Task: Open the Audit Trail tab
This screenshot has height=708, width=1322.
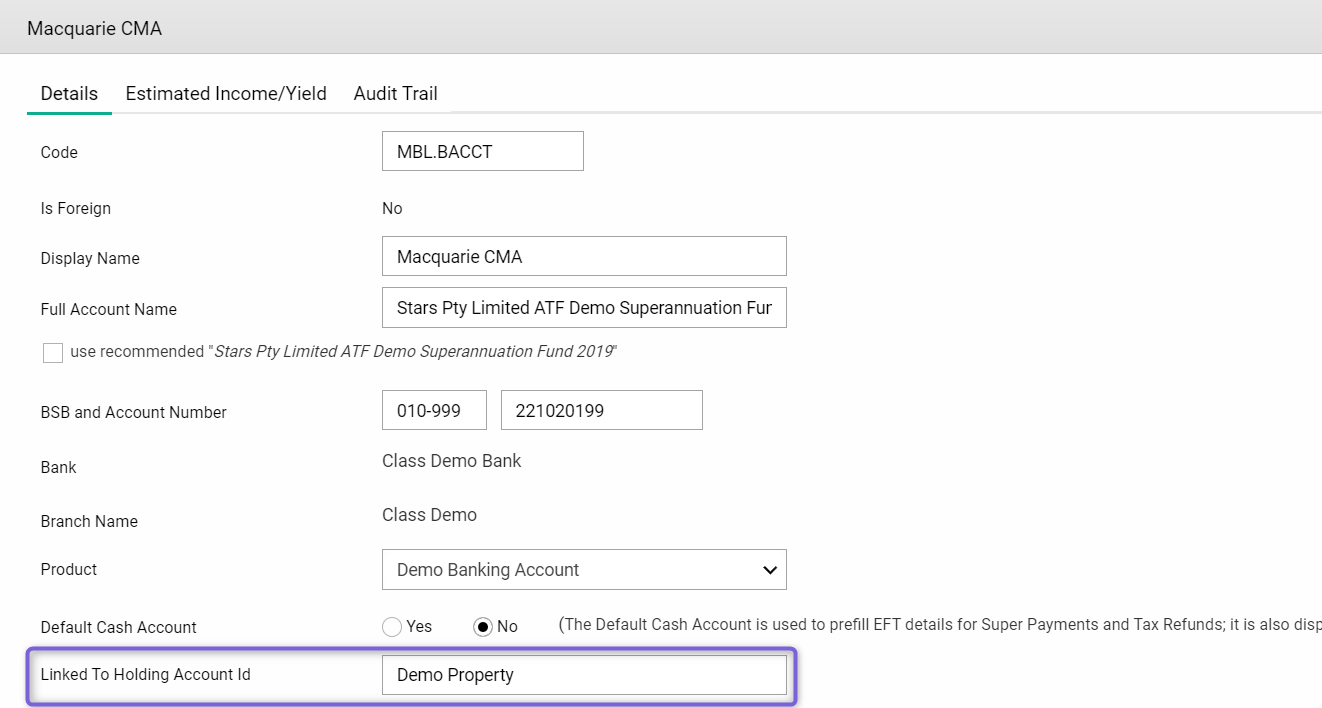Action: (395, 93)
